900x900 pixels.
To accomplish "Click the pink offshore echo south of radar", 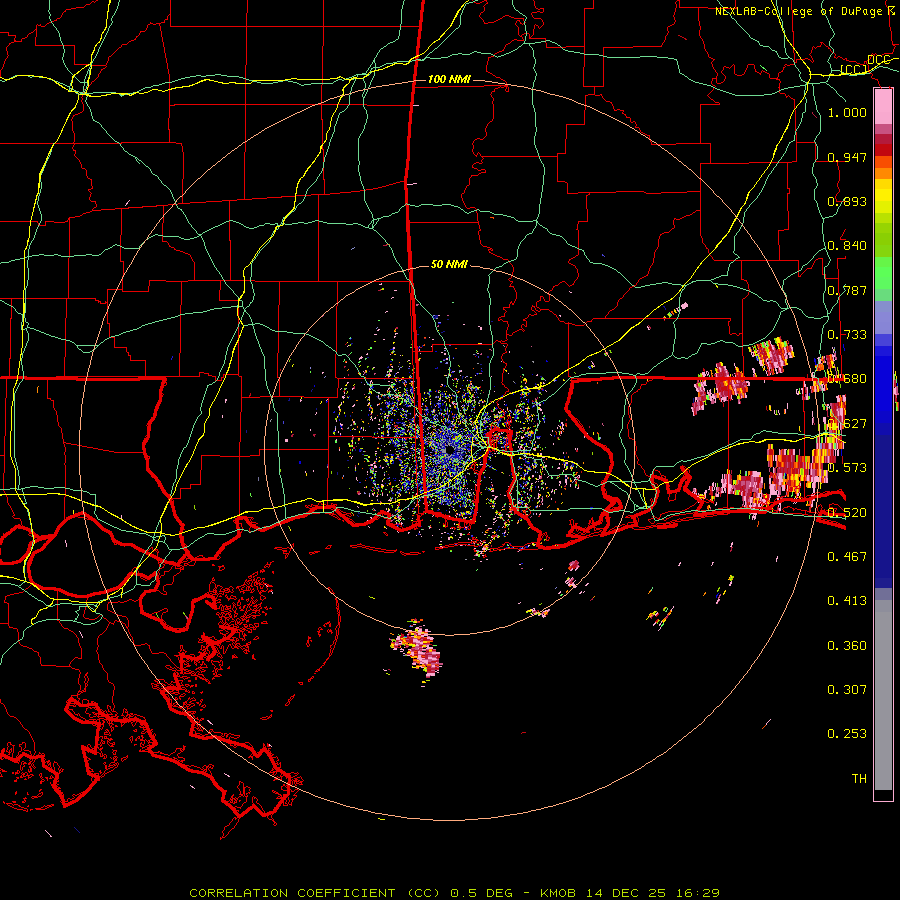I will click(418, 650).
